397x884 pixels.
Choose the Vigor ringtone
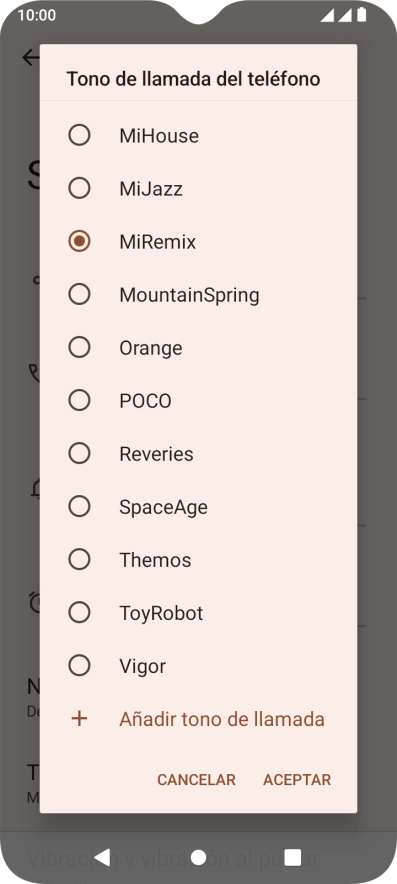pyautogui.click(x=198, y=665)
